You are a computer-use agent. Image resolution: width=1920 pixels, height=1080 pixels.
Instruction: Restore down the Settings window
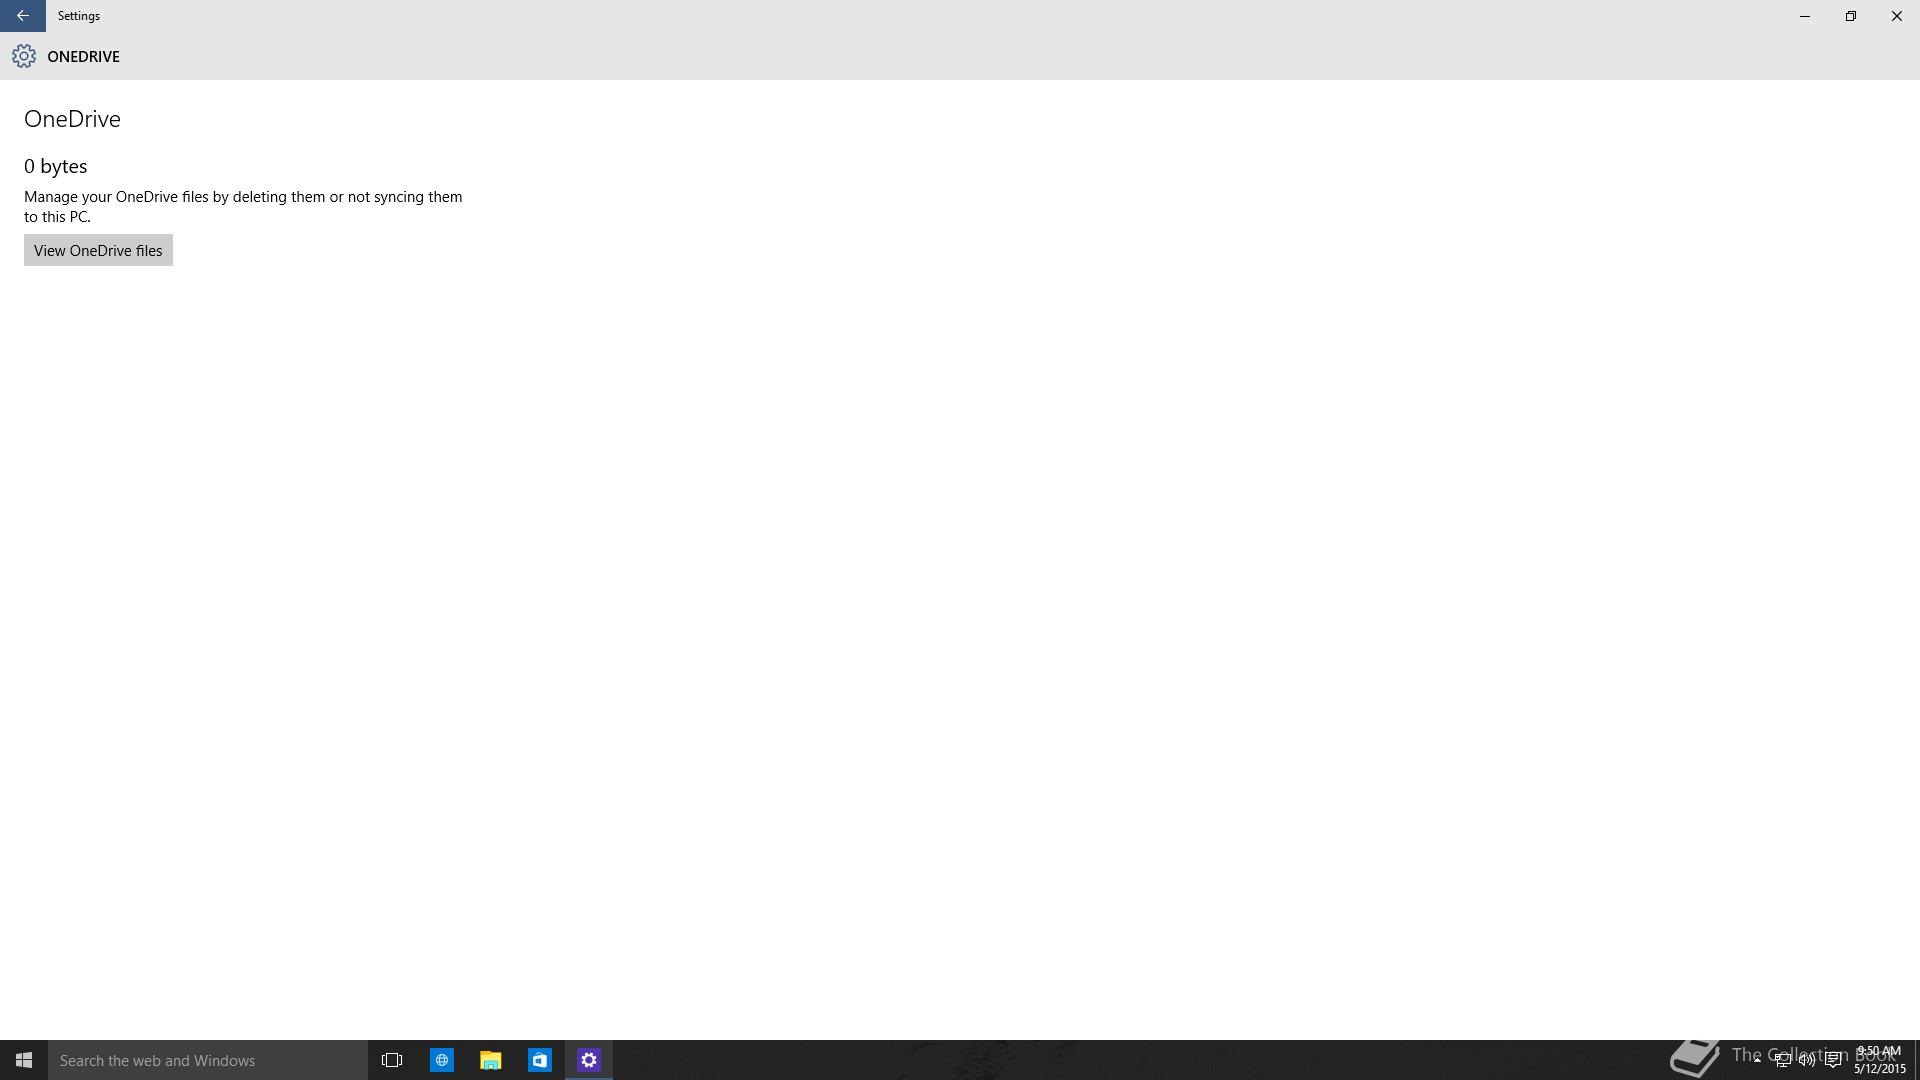[1851, 16]
